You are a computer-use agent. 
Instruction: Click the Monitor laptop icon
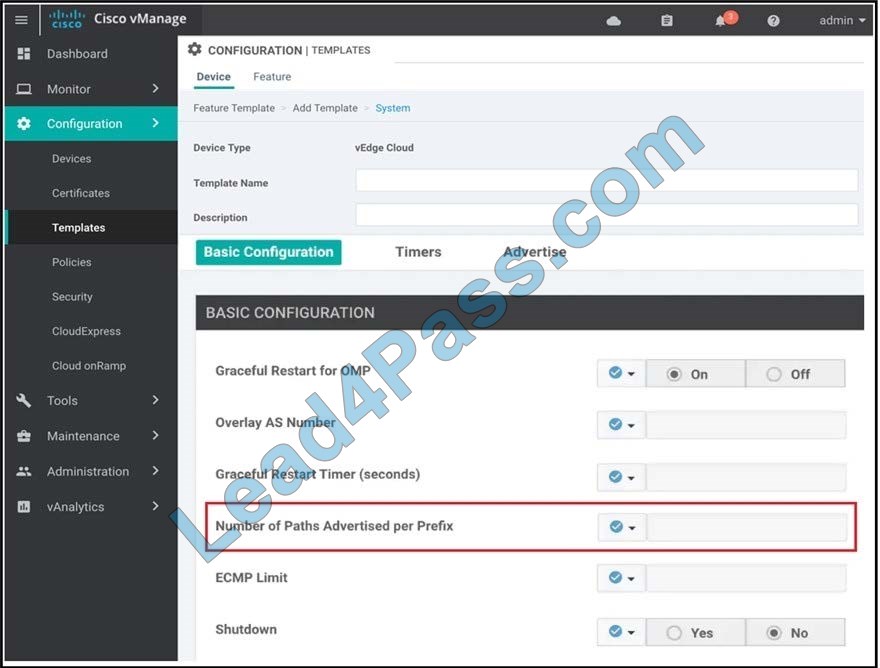[x=24, y=89]
